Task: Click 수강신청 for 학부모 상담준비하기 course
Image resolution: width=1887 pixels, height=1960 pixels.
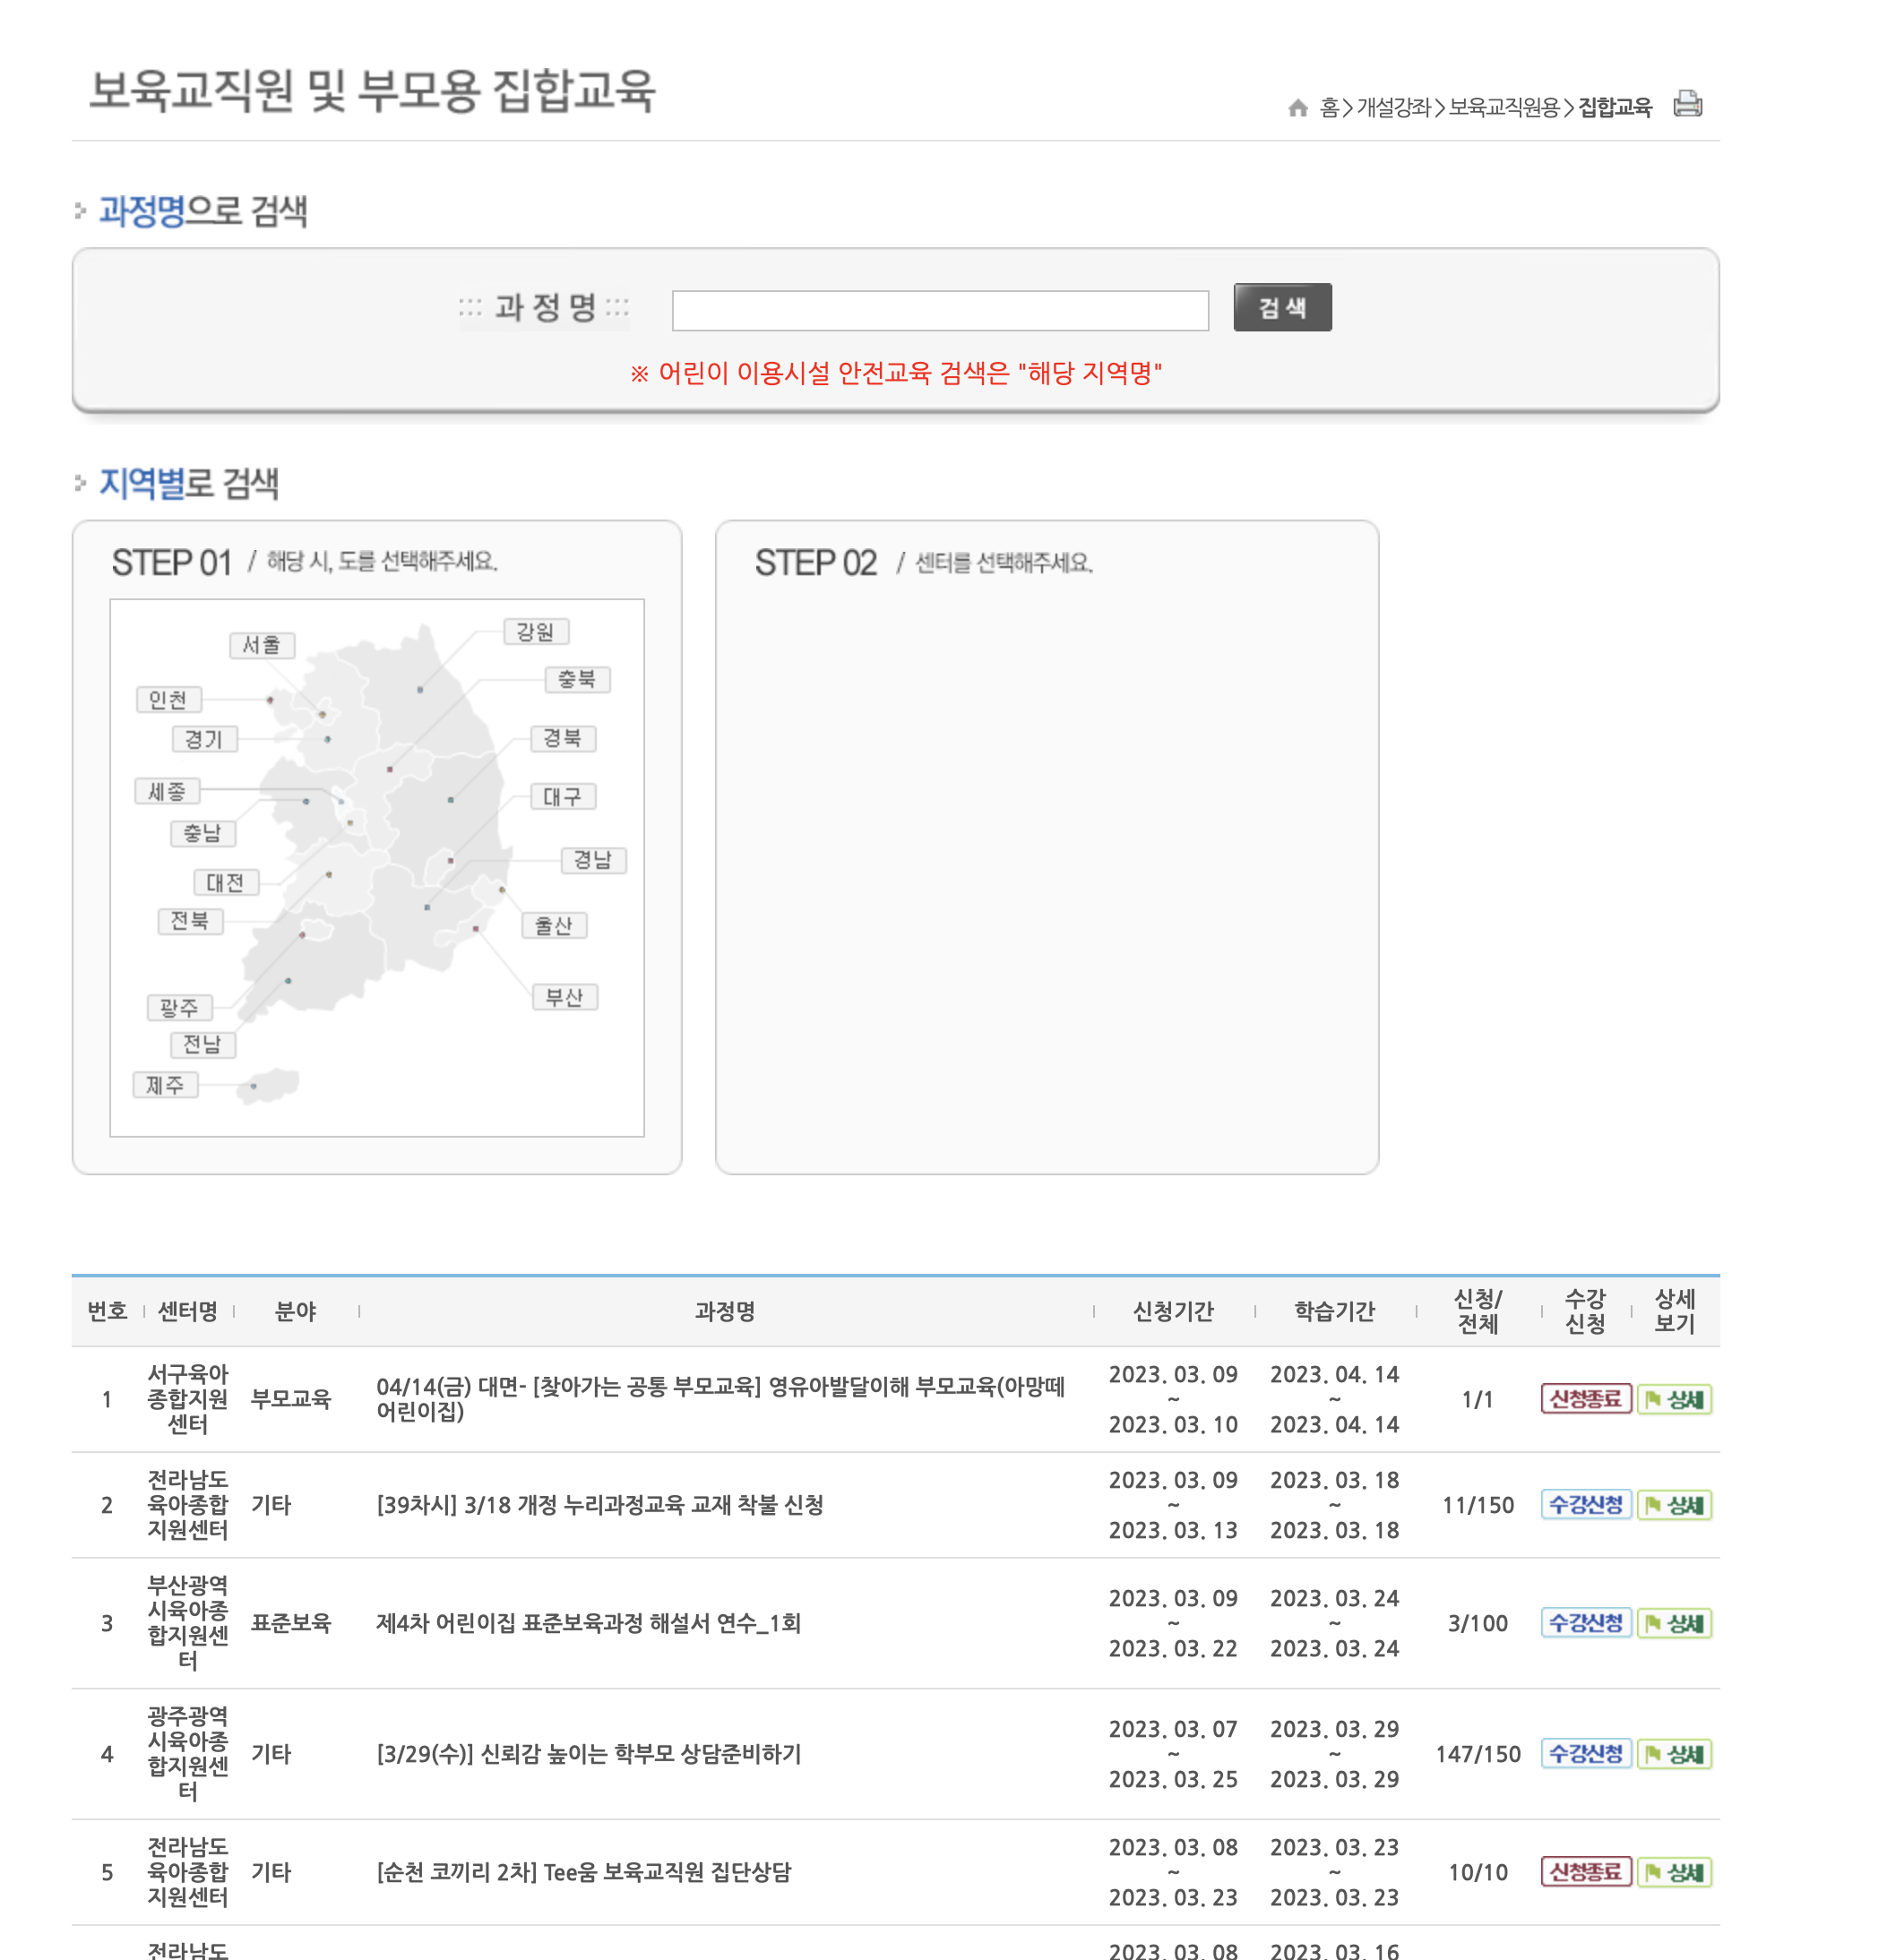Action: (1585, 1754)
